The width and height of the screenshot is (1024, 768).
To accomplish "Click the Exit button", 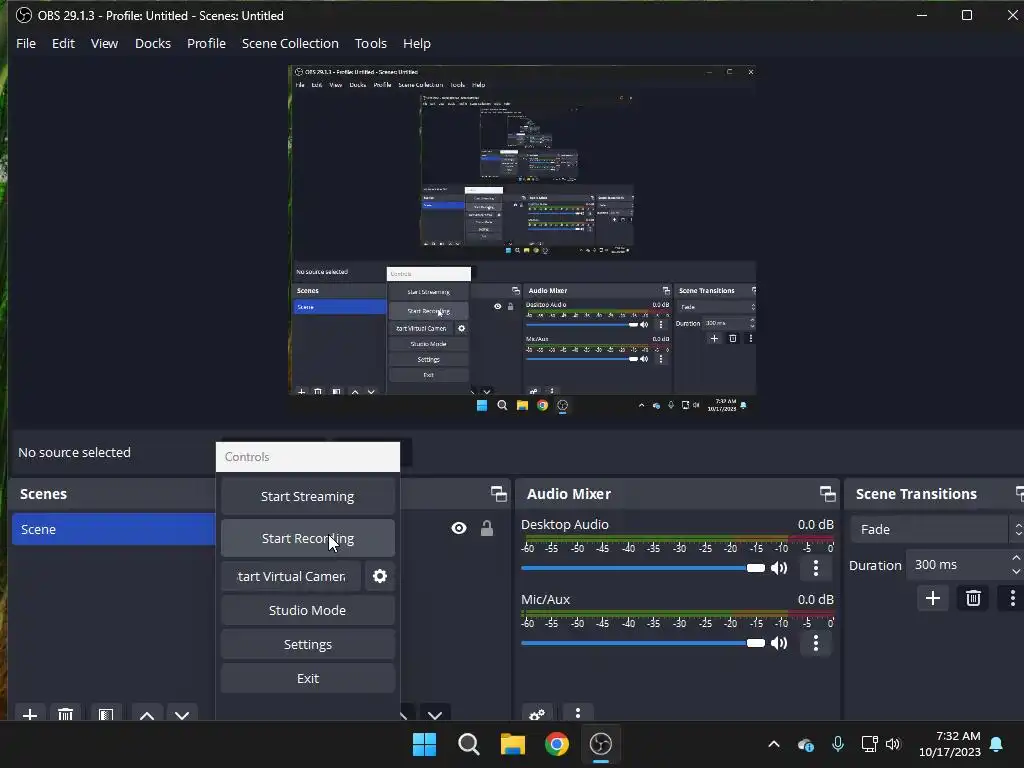I will tap(308, 678).
